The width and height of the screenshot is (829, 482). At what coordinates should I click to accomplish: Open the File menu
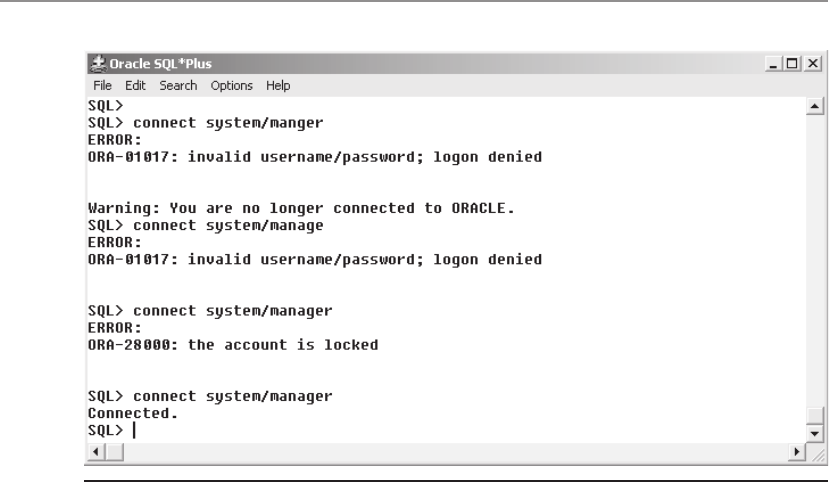(x=102, y=86)
